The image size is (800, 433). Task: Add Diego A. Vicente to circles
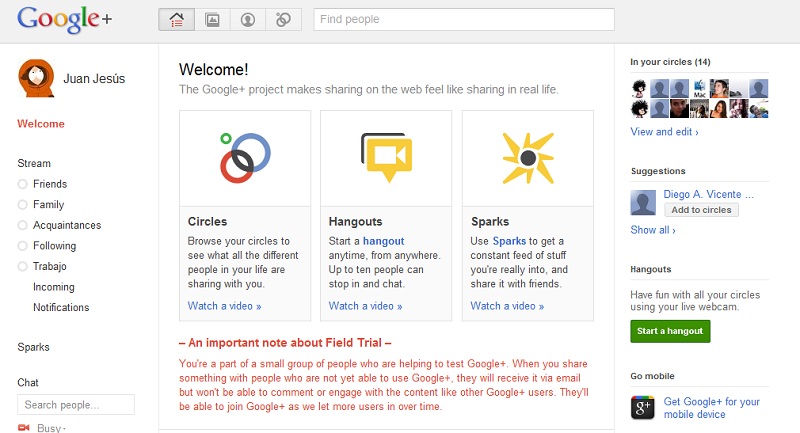point(701,210)
